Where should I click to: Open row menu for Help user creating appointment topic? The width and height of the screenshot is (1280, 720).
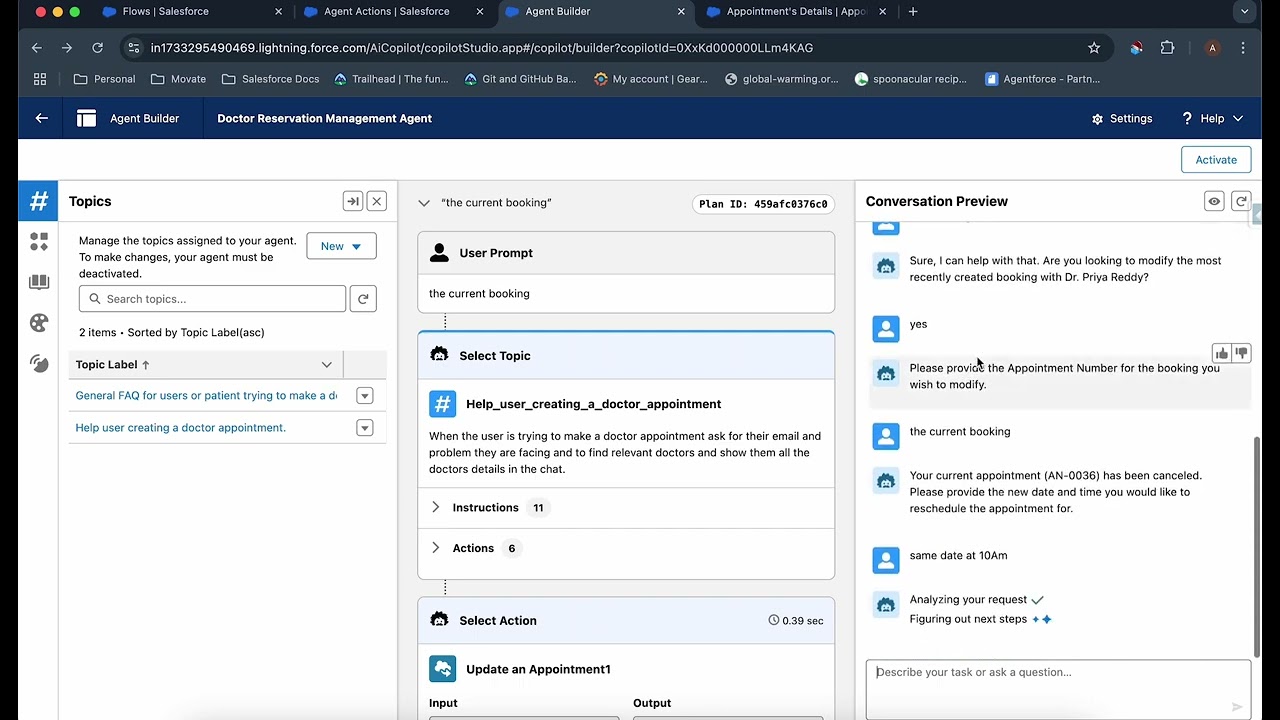point(364,428)
